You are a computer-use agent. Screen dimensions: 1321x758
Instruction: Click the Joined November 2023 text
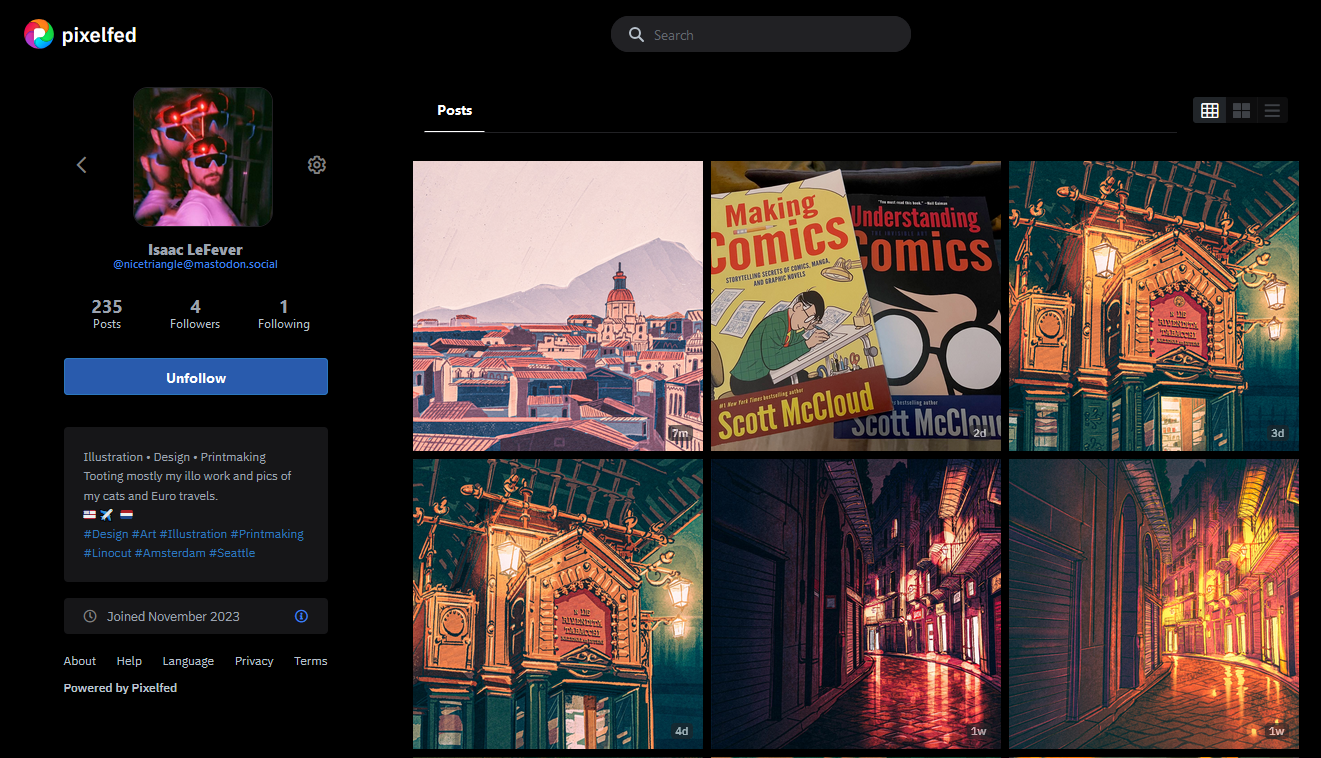(x=174, y=617)
